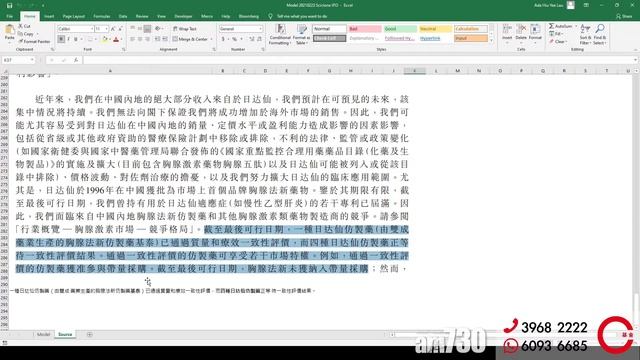The height and width of the screenshot is (360, 640).
Task: Align text to the left
Action: [x=132, y=39]
